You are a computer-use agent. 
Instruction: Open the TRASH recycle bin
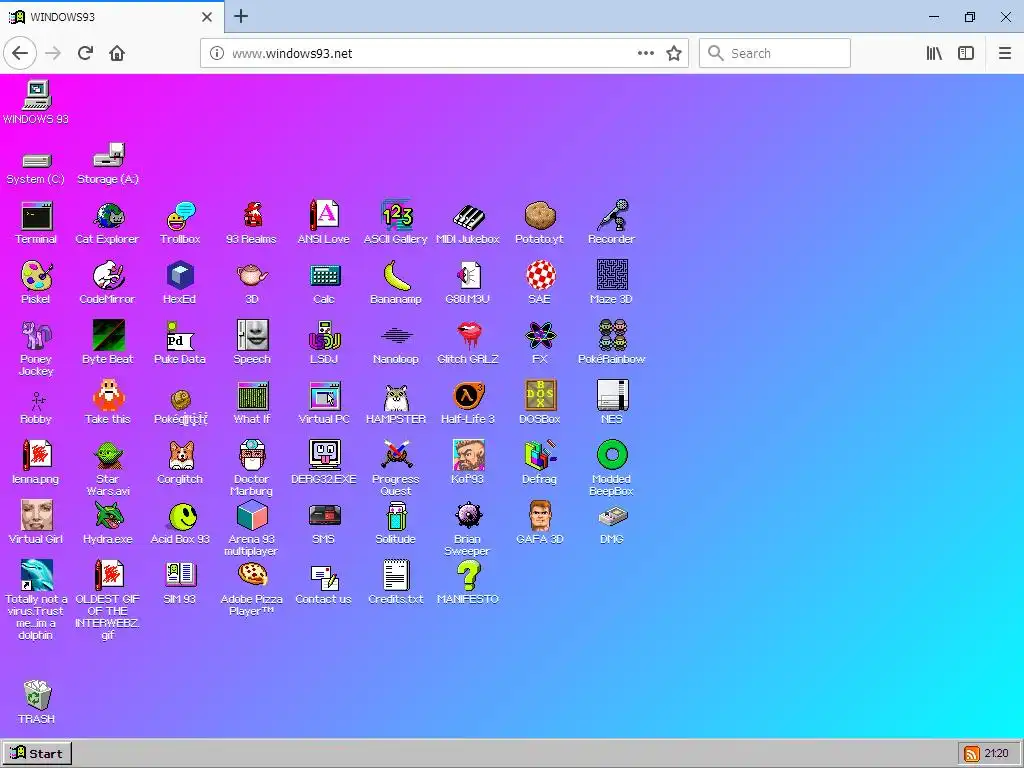point(37,695)
